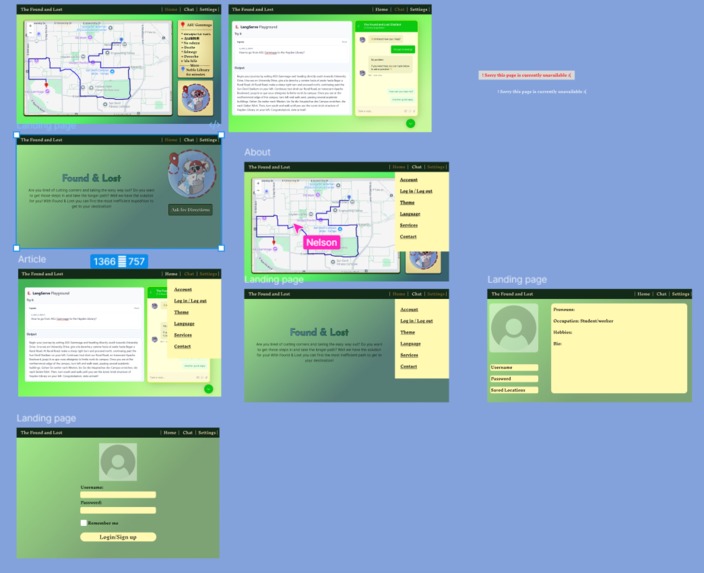Select the 'Hobbies:' text in the profile frame
Screen dimensions: 704x573
(x=563, y=332)
